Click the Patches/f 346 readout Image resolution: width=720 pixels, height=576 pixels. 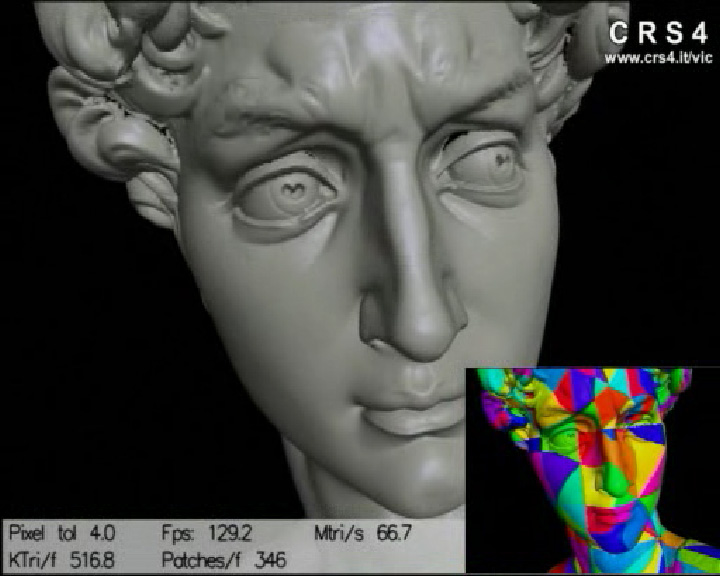[224, 560]
